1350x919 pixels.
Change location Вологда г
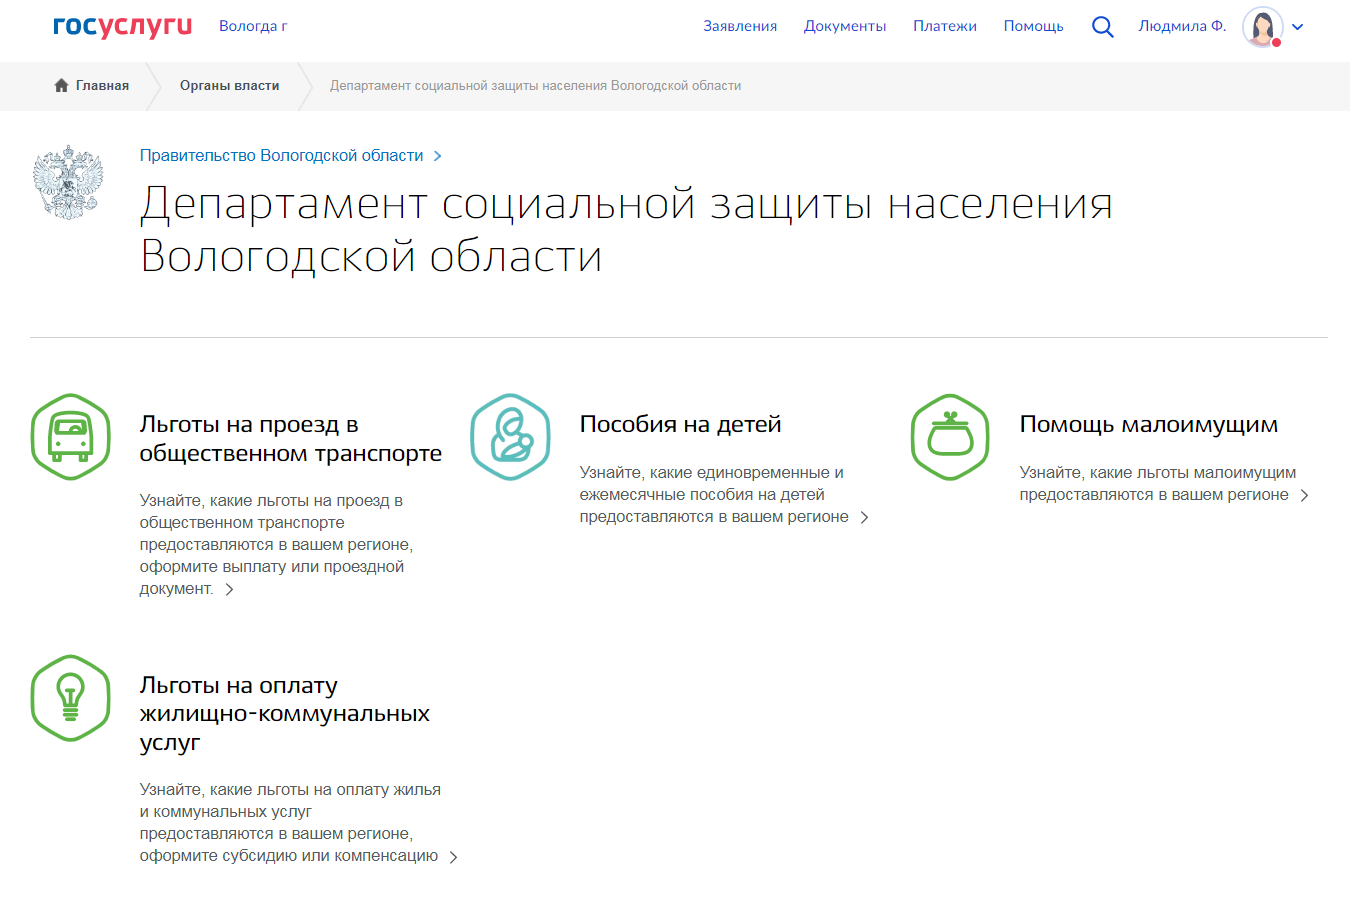coord(253,26)
